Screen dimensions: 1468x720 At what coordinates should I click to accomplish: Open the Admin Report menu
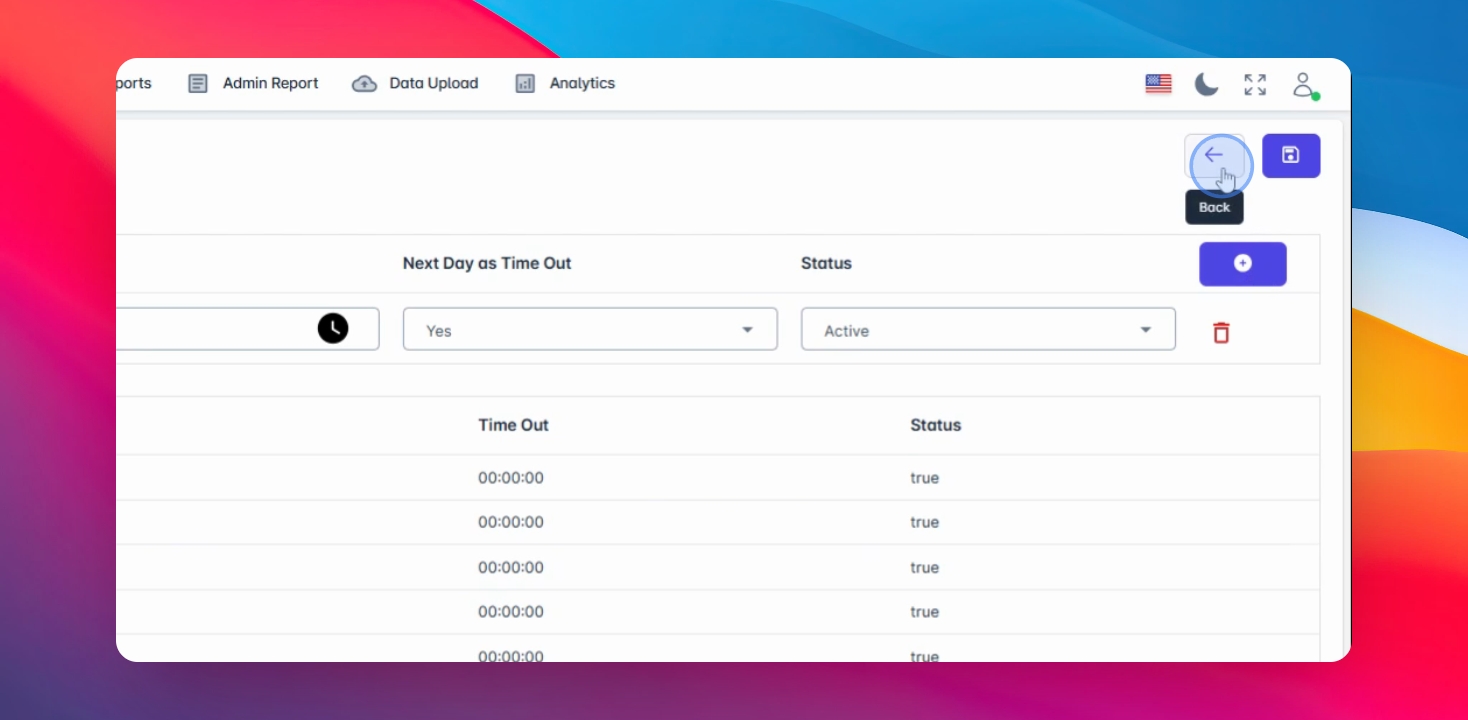pyautogui.click(x=254, y=84)
